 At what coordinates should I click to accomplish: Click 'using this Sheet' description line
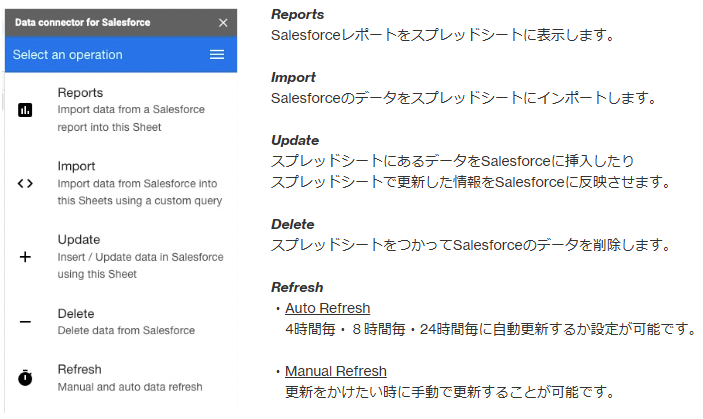[x=97, y=274]
